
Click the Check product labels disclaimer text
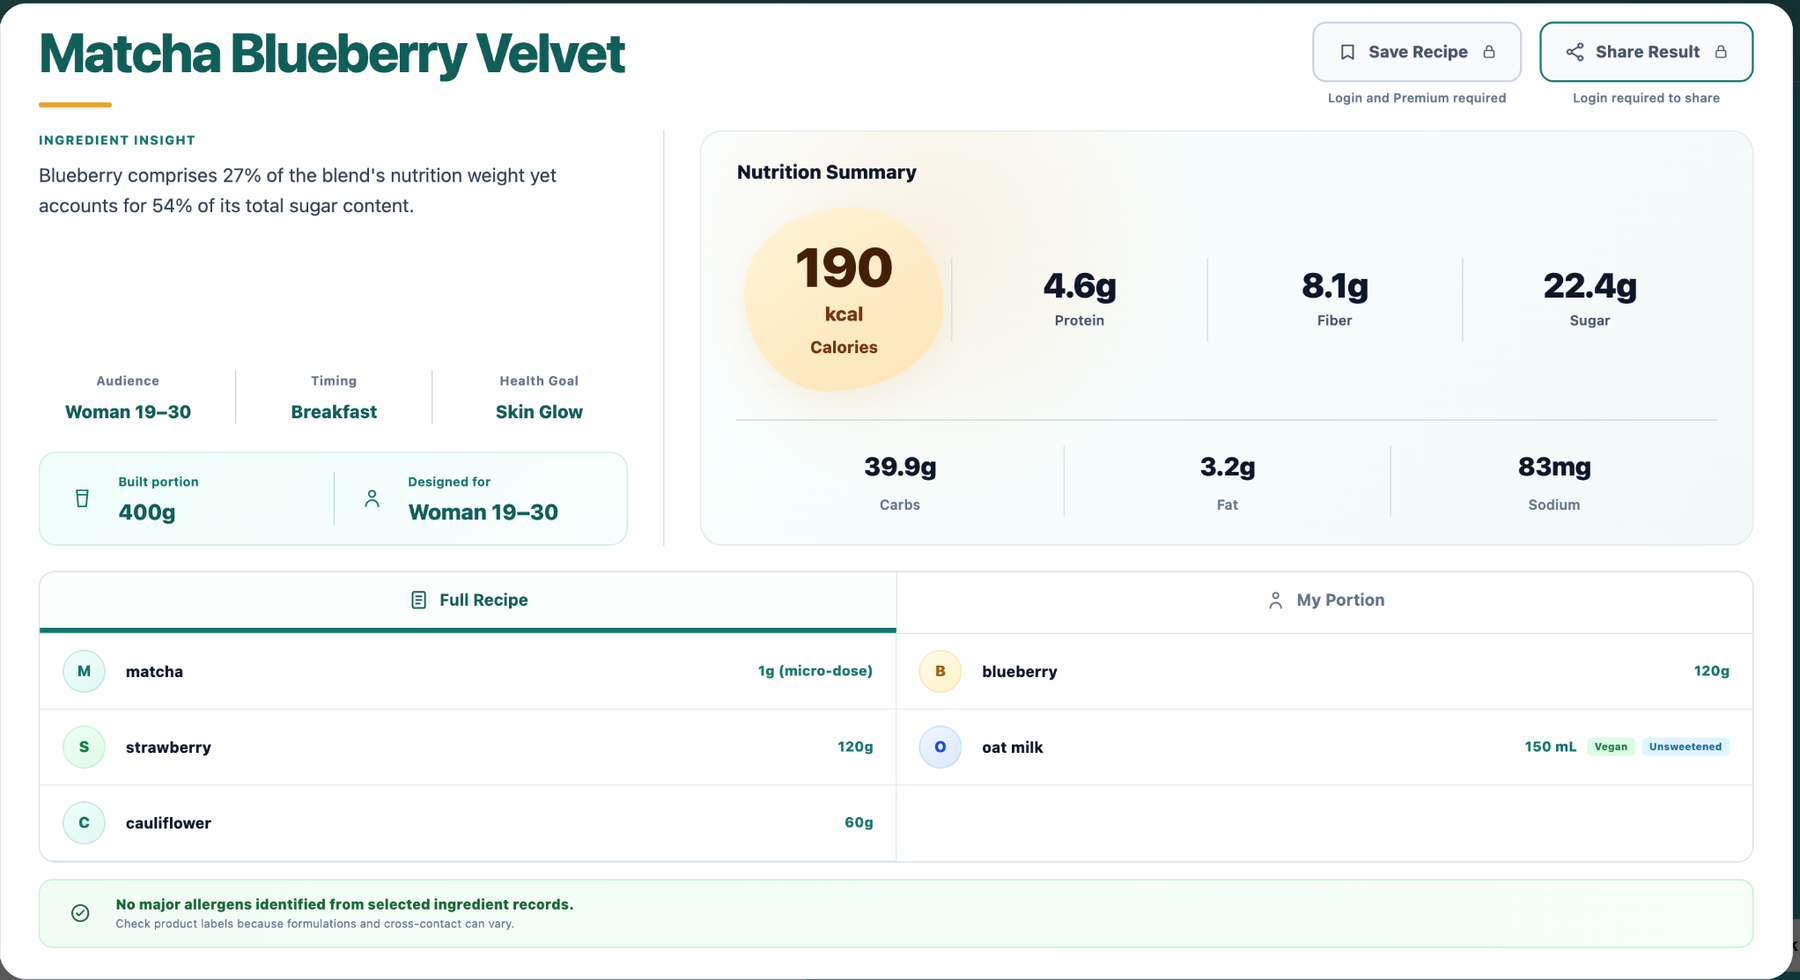pos(314,924)
